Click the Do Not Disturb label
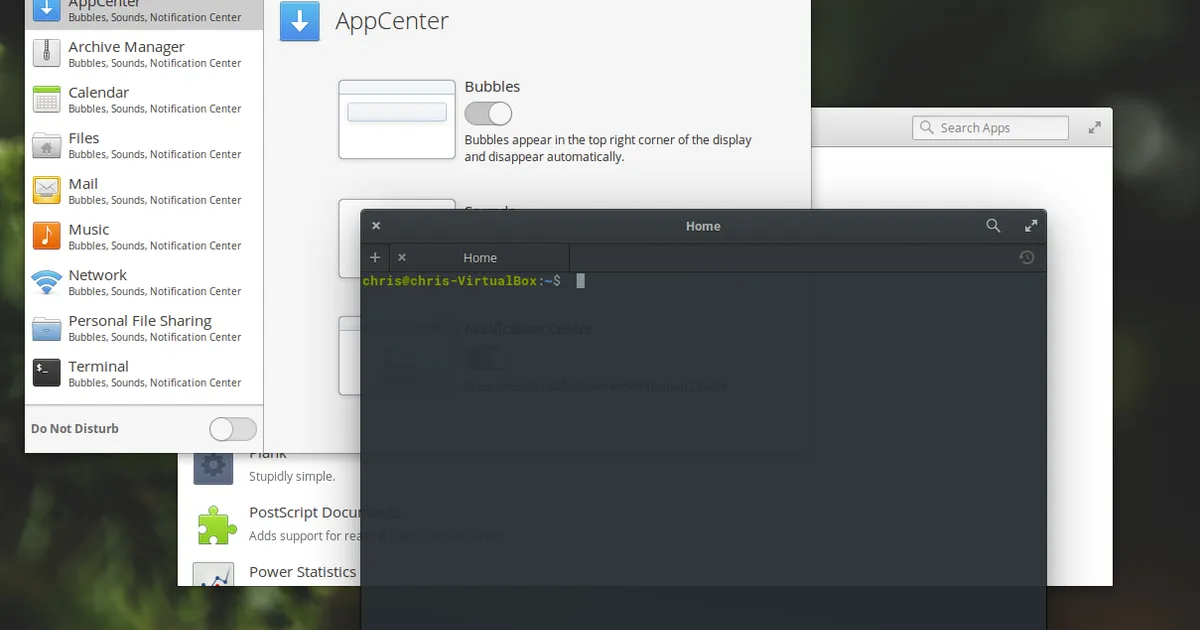 click(75, 429)
